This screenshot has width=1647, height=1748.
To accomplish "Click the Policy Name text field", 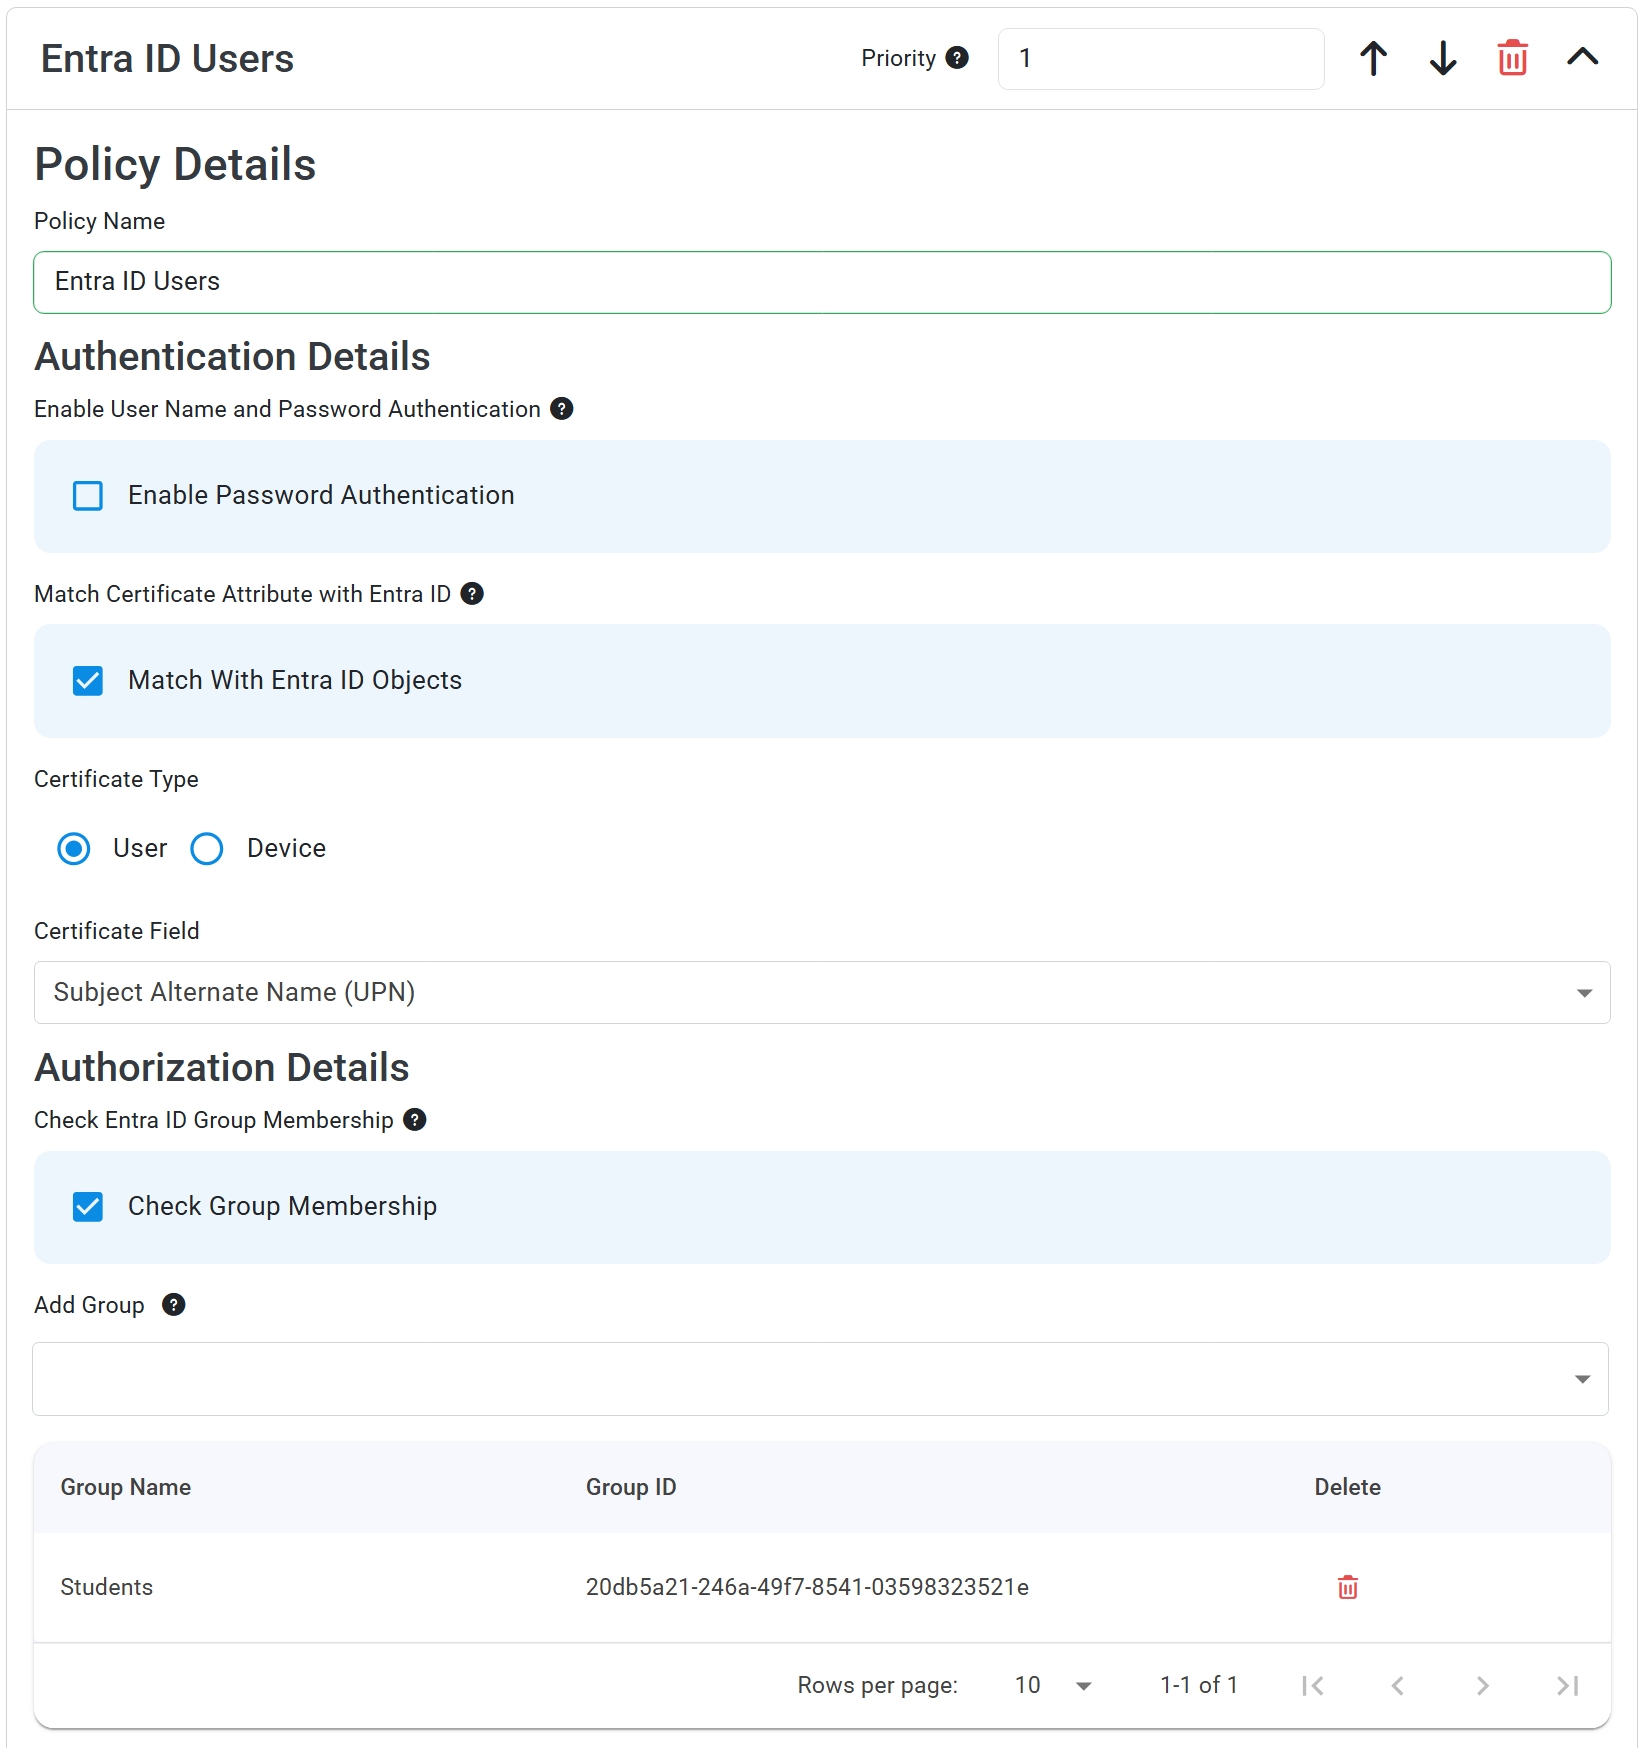I will (x=822, y=282).
